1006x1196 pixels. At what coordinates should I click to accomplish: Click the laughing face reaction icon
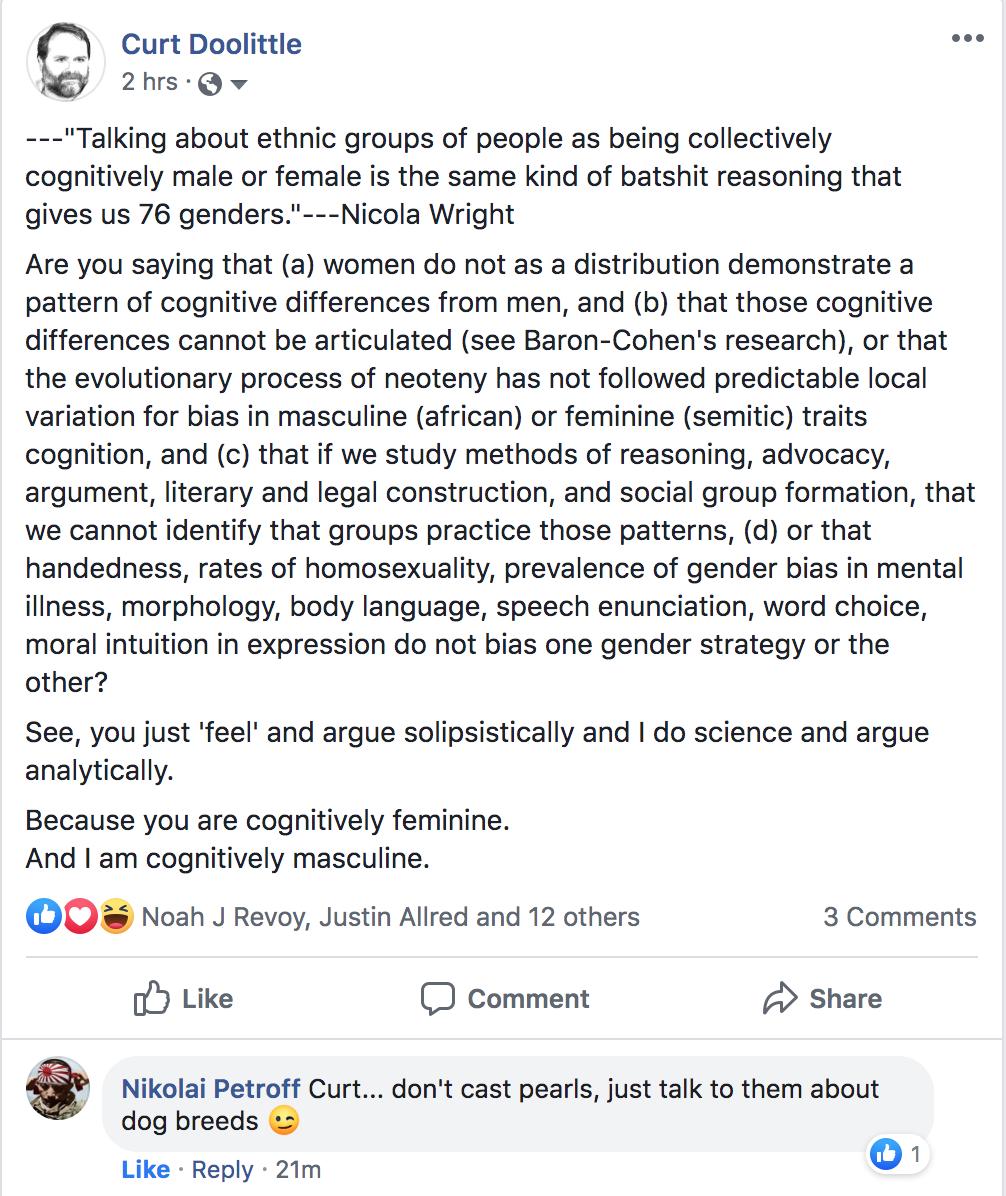115,916
